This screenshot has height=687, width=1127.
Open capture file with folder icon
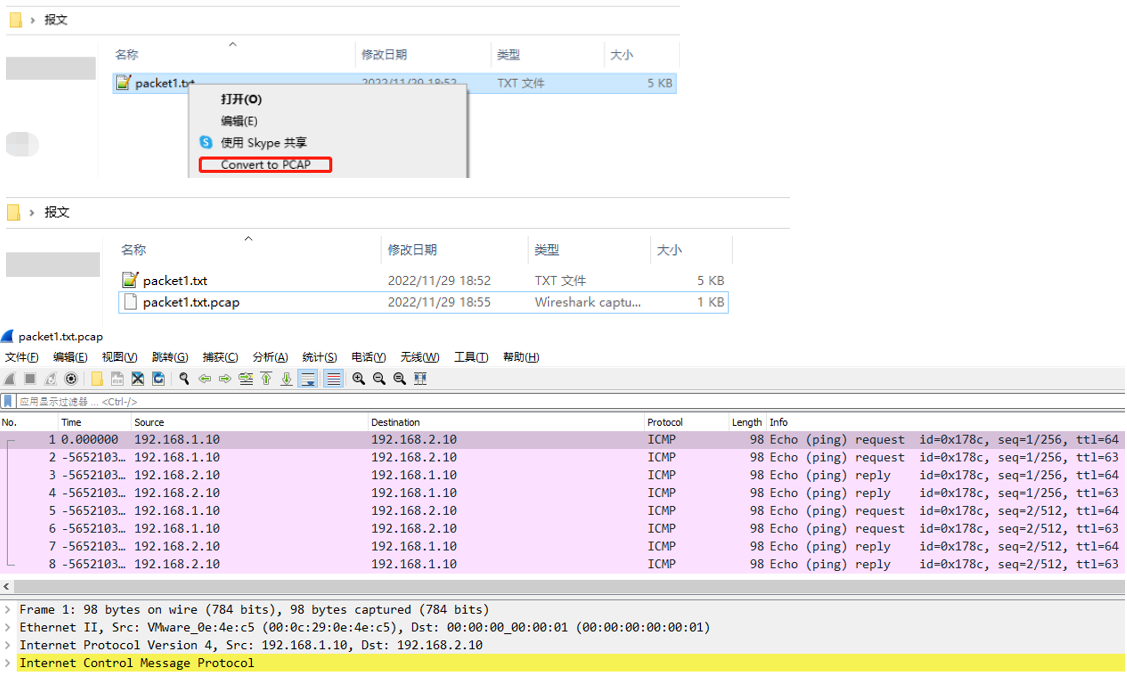[x=97, y=379]
